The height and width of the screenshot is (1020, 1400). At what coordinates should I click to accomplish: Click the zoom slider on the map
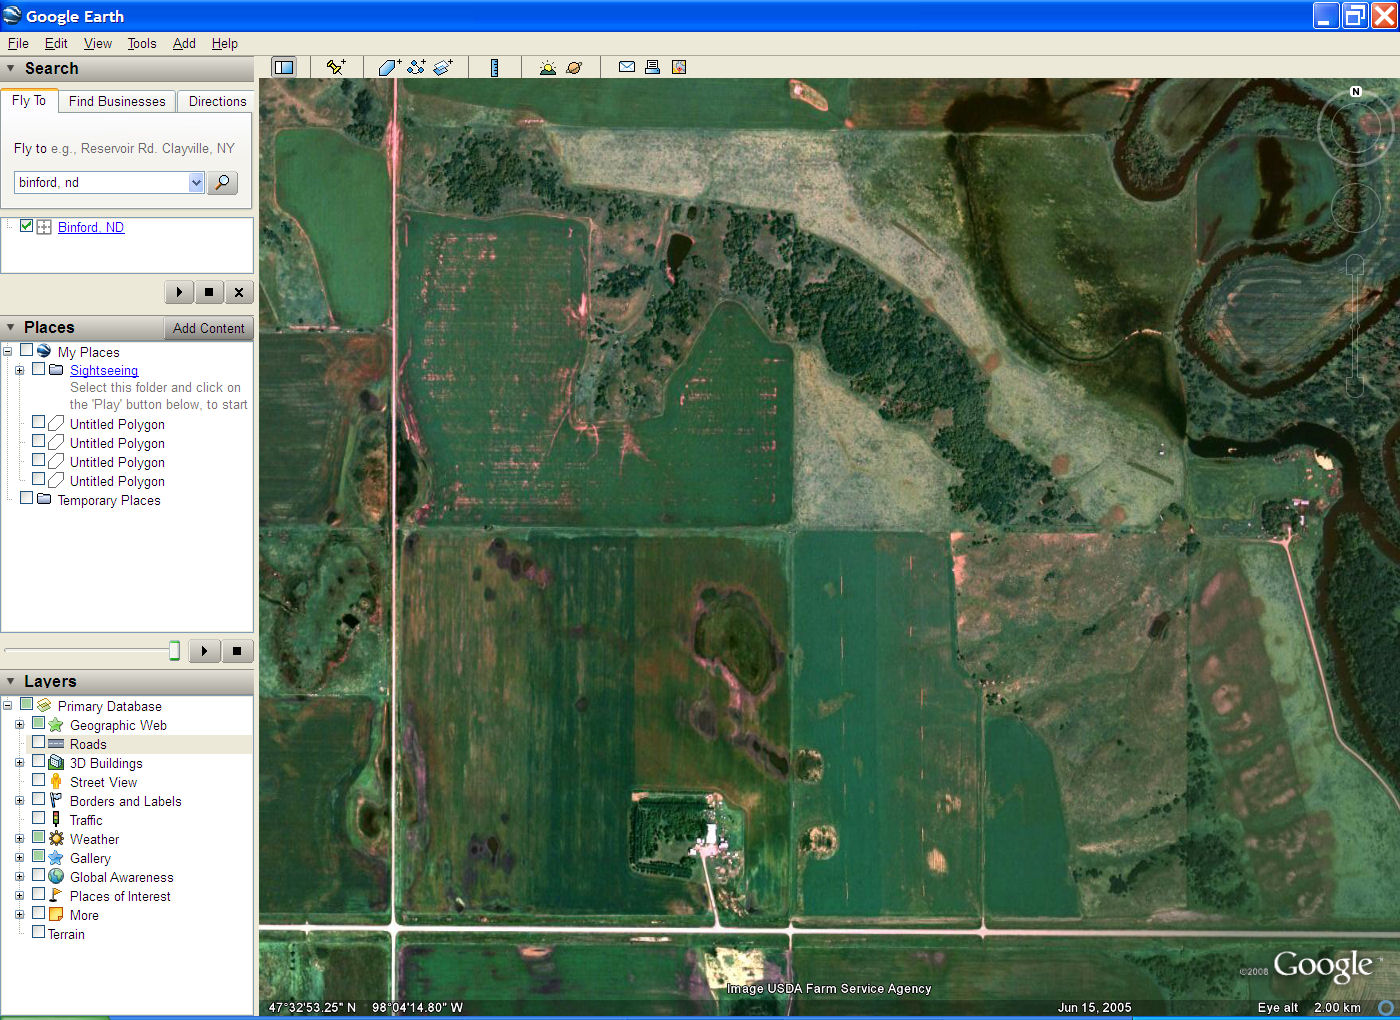(1355, 325)
